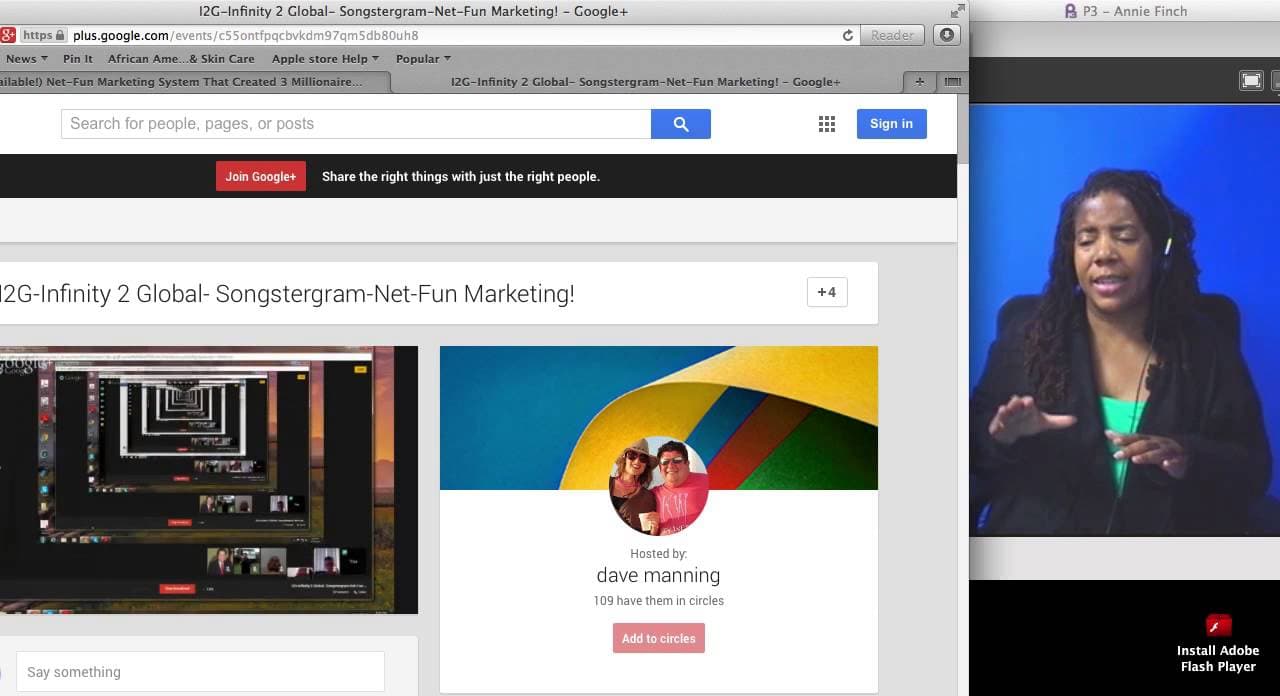
Task: Click the video window fullscreen icon
Action: (x=1251, y=81)
